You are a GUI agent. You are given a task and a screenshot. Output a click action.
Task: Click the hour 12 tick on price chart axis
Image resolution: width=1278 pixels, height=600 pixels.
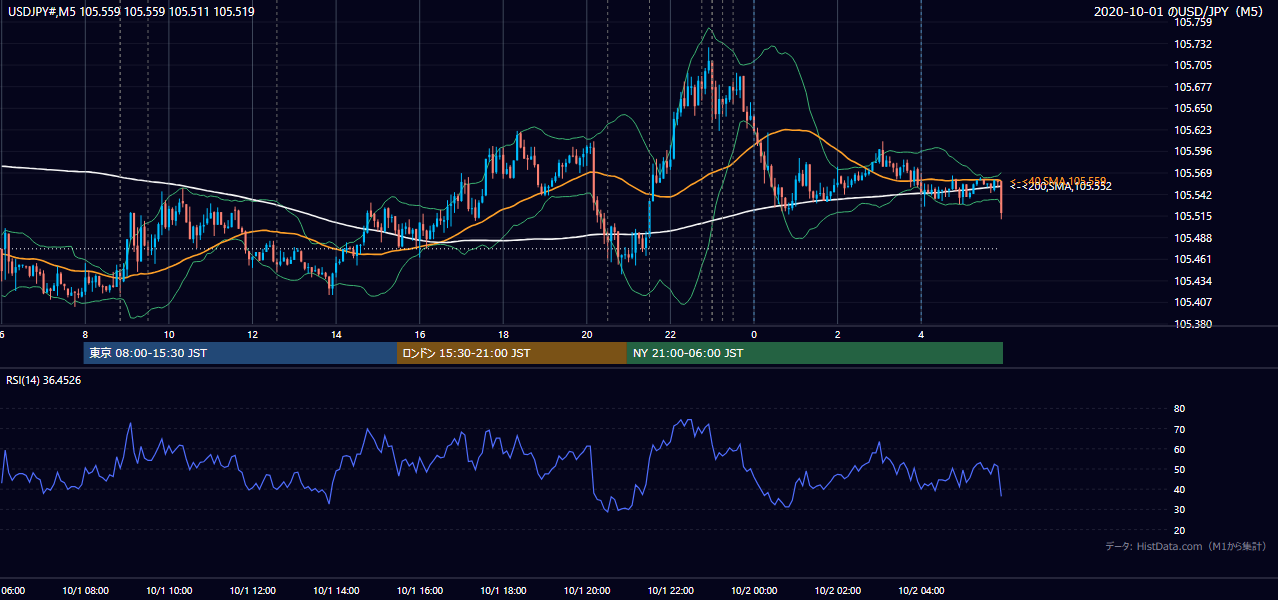252,335
